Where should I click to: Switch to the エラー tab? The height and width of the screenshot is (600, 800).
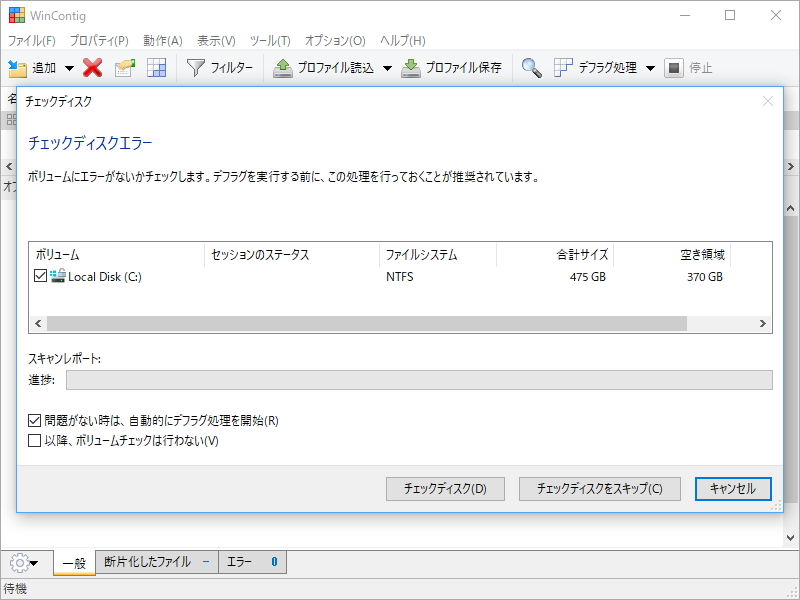[253, 562]
